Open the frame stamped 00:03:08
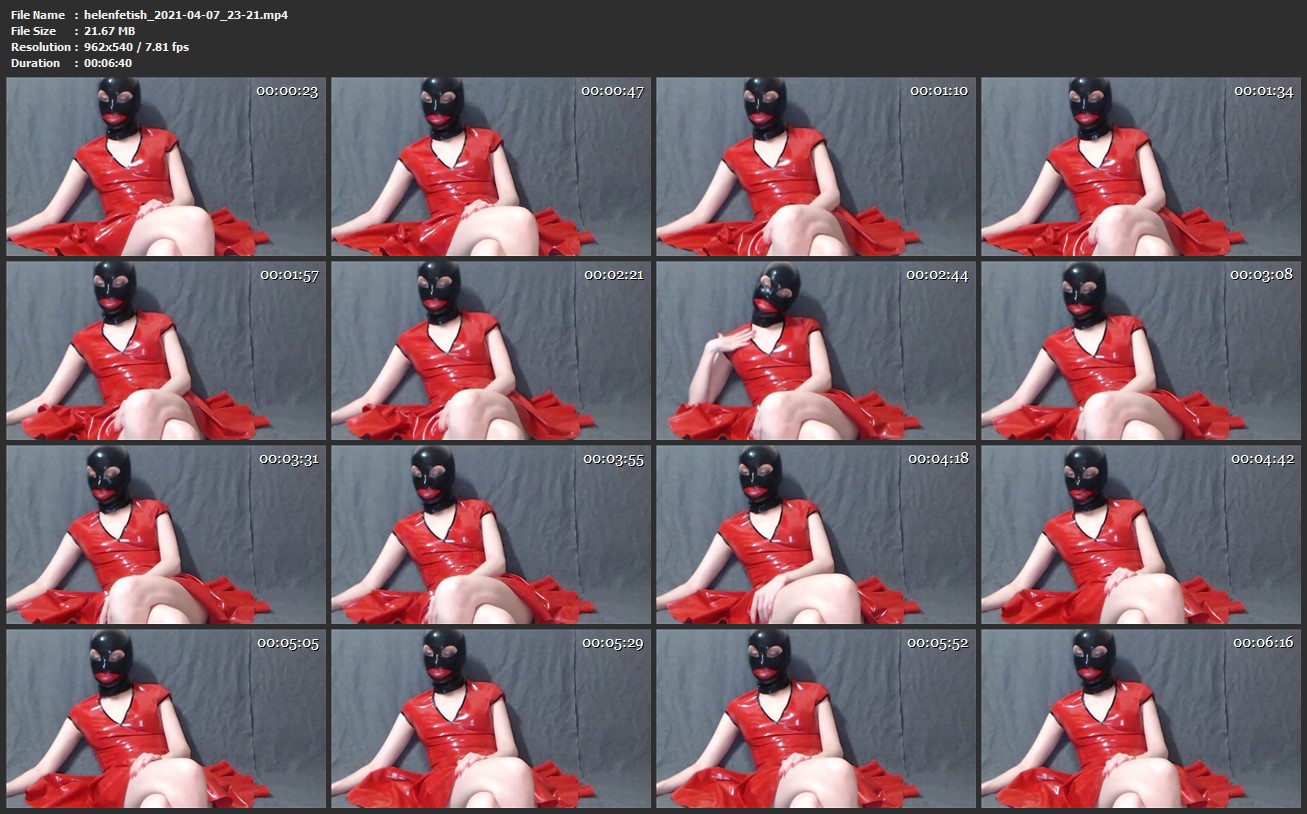Viewport: 1307px width, 814px height. click(1141, 351)
